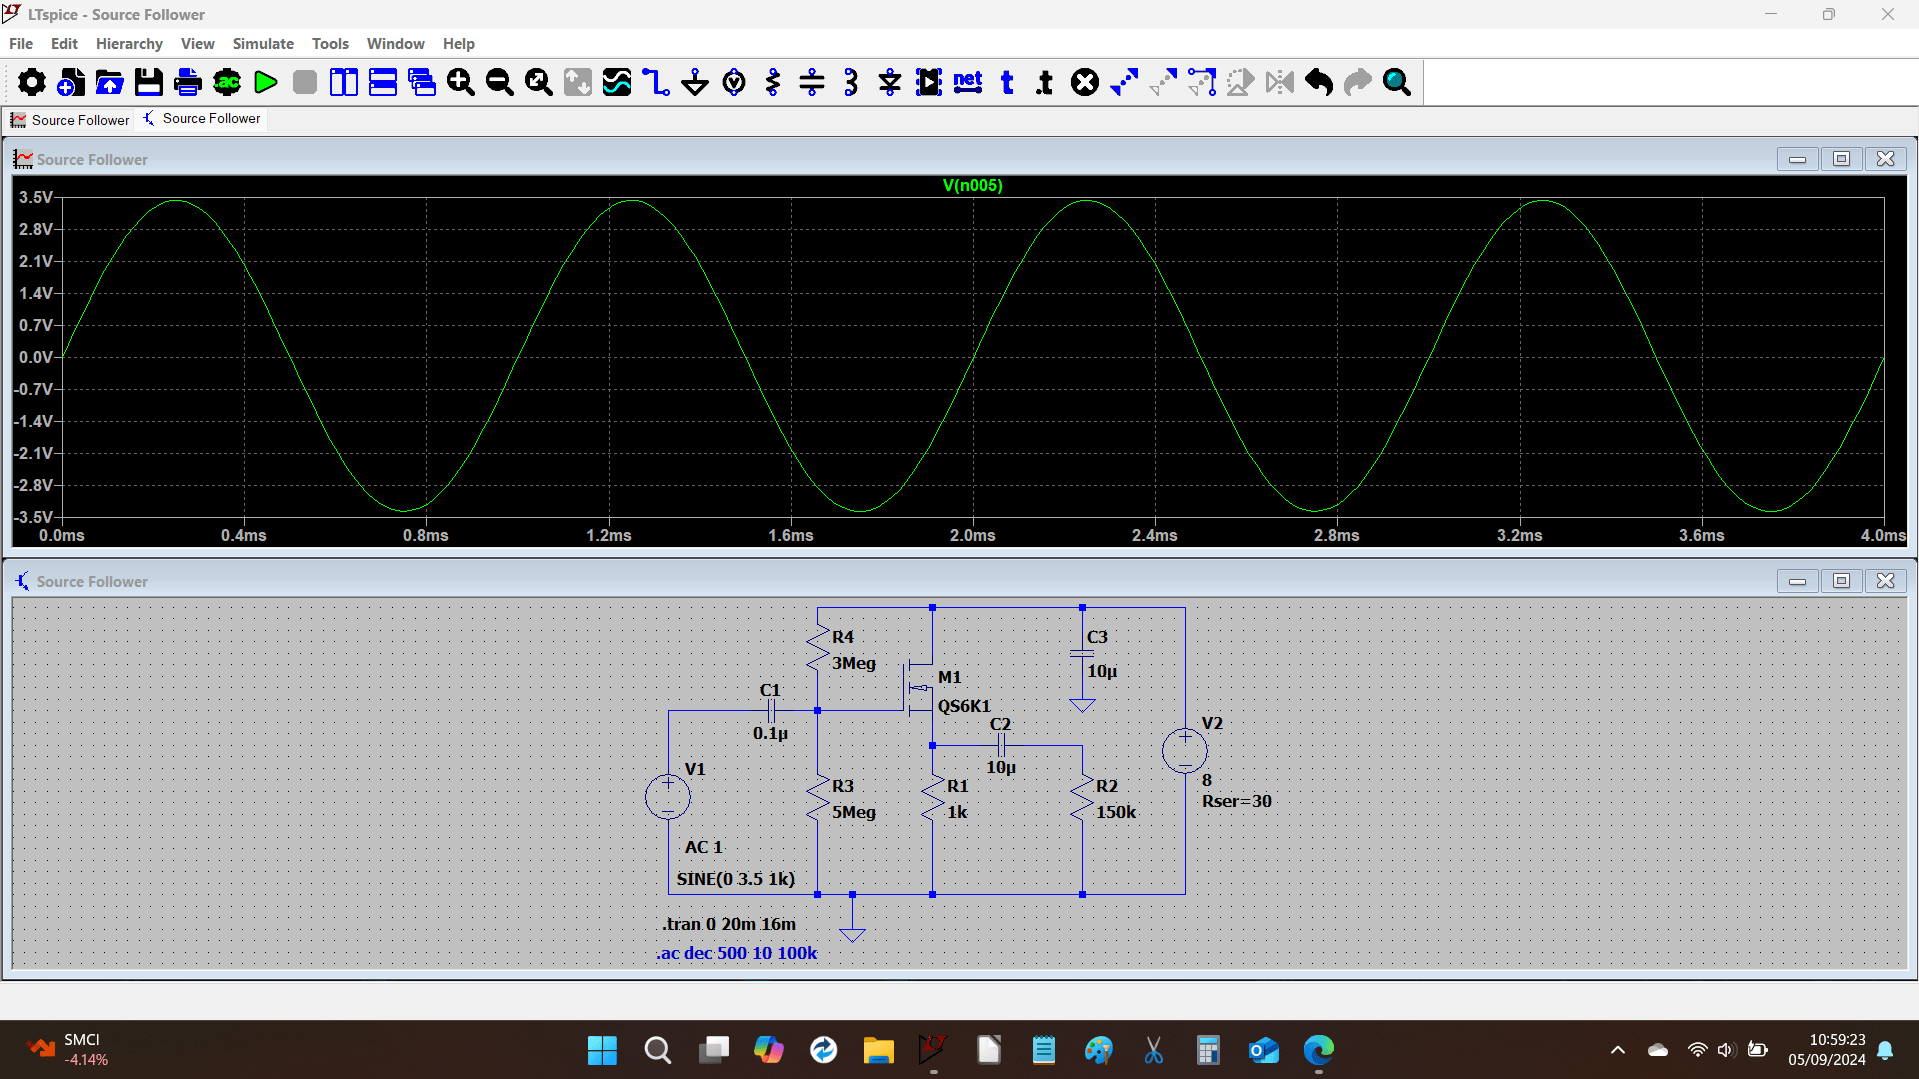Select the place diode tool

[890, 82]
